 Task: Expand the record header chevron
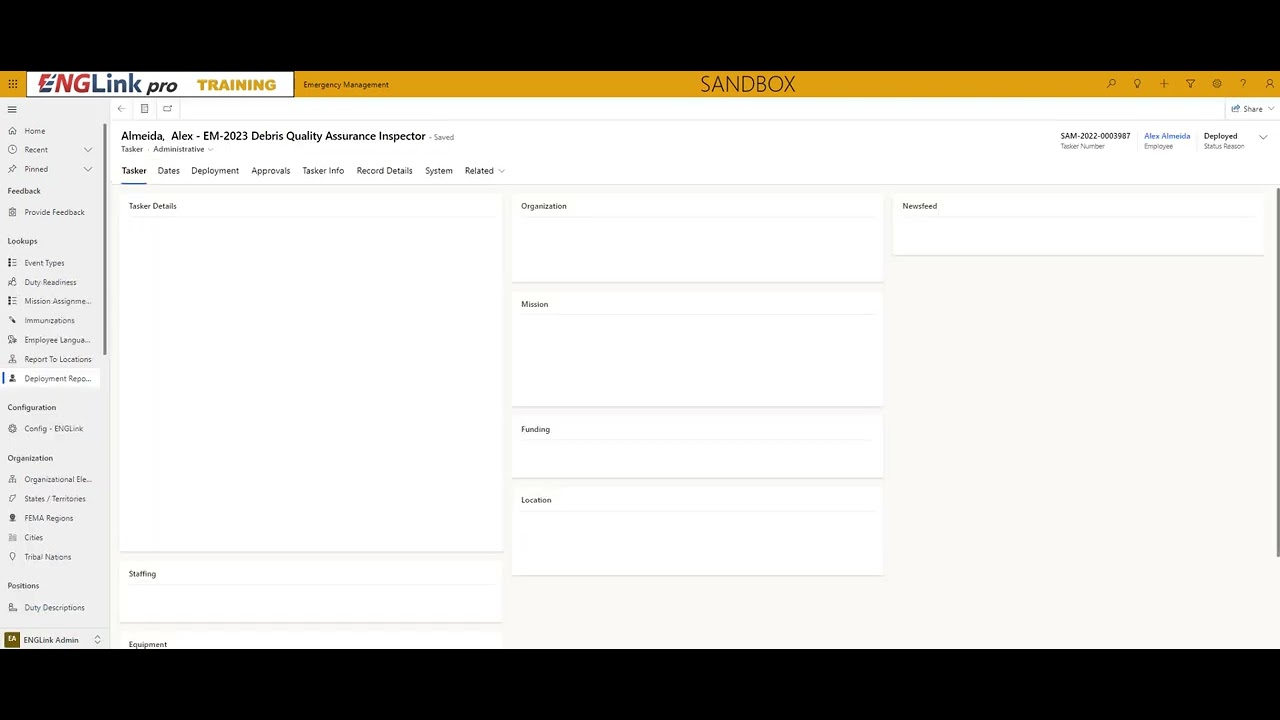point(1263,137)
